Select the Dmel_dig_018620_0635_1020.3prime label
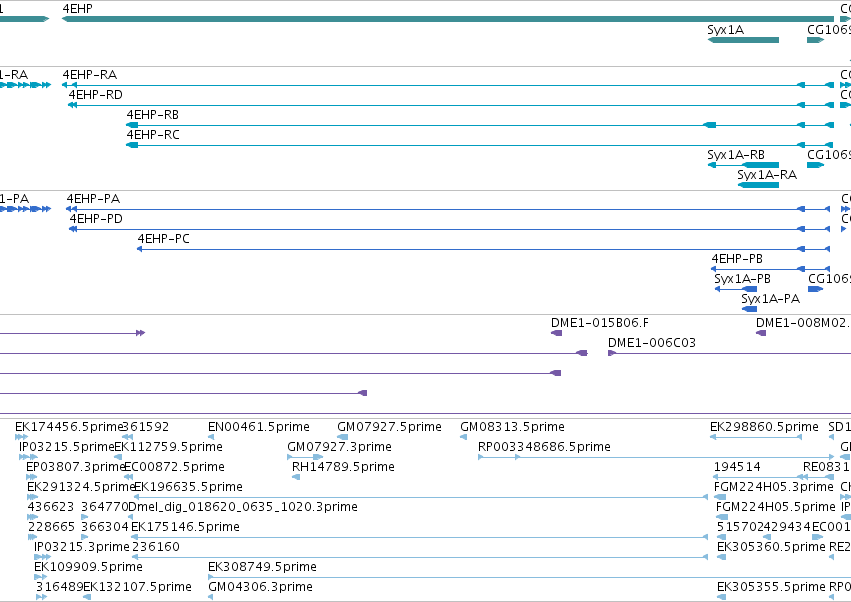The width and height of the screenshot is (851, 602). click(243, 507)
